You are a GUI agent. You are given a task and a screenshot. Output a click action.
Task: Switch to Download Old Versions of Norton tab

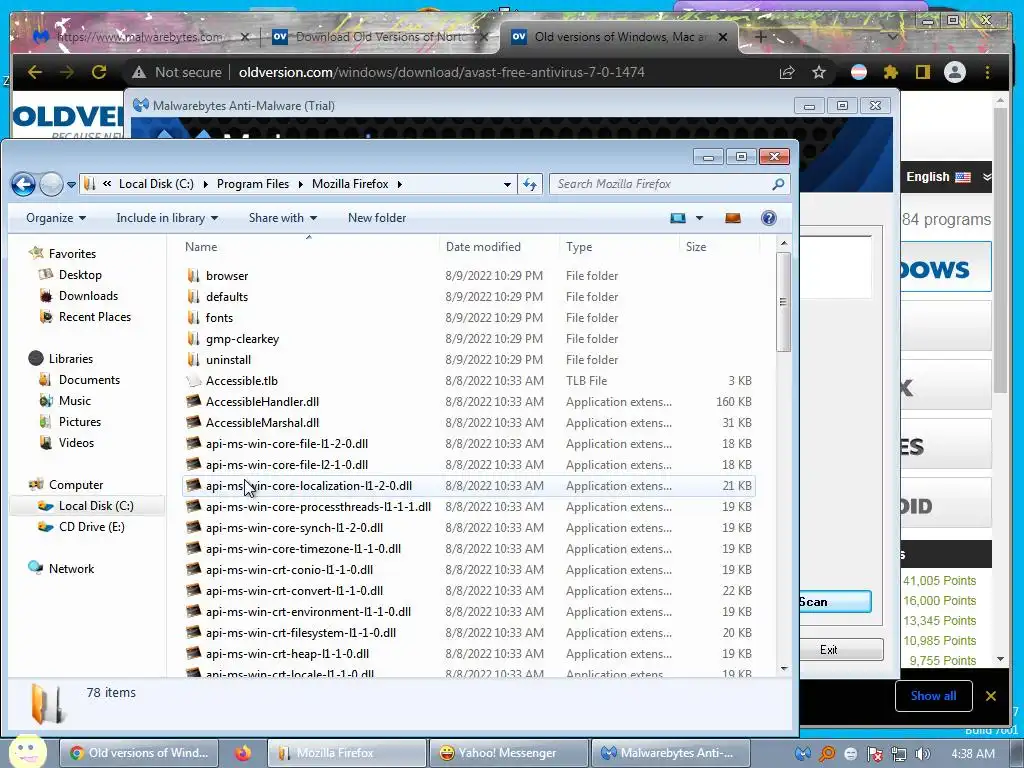click(x=380, y=37)
